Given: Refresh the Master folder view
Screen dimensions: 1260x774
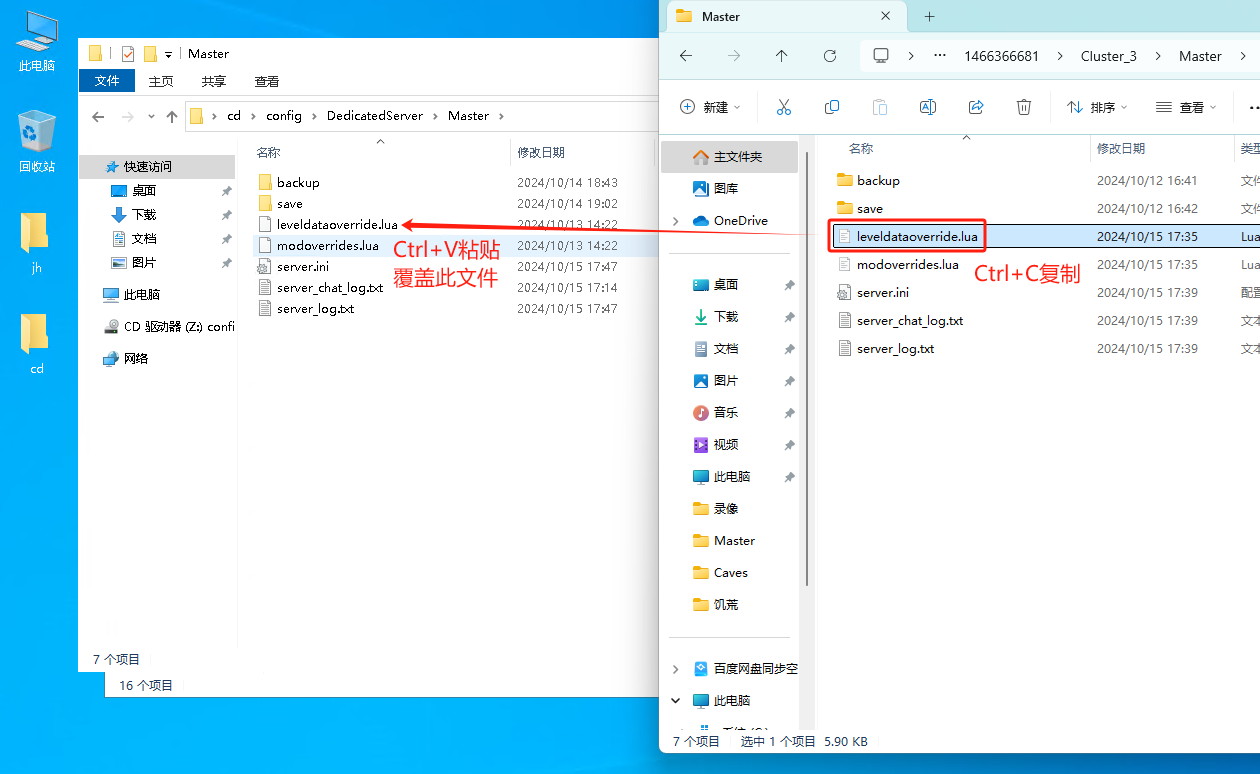Looking at the screenshot, I should [830, 56].
